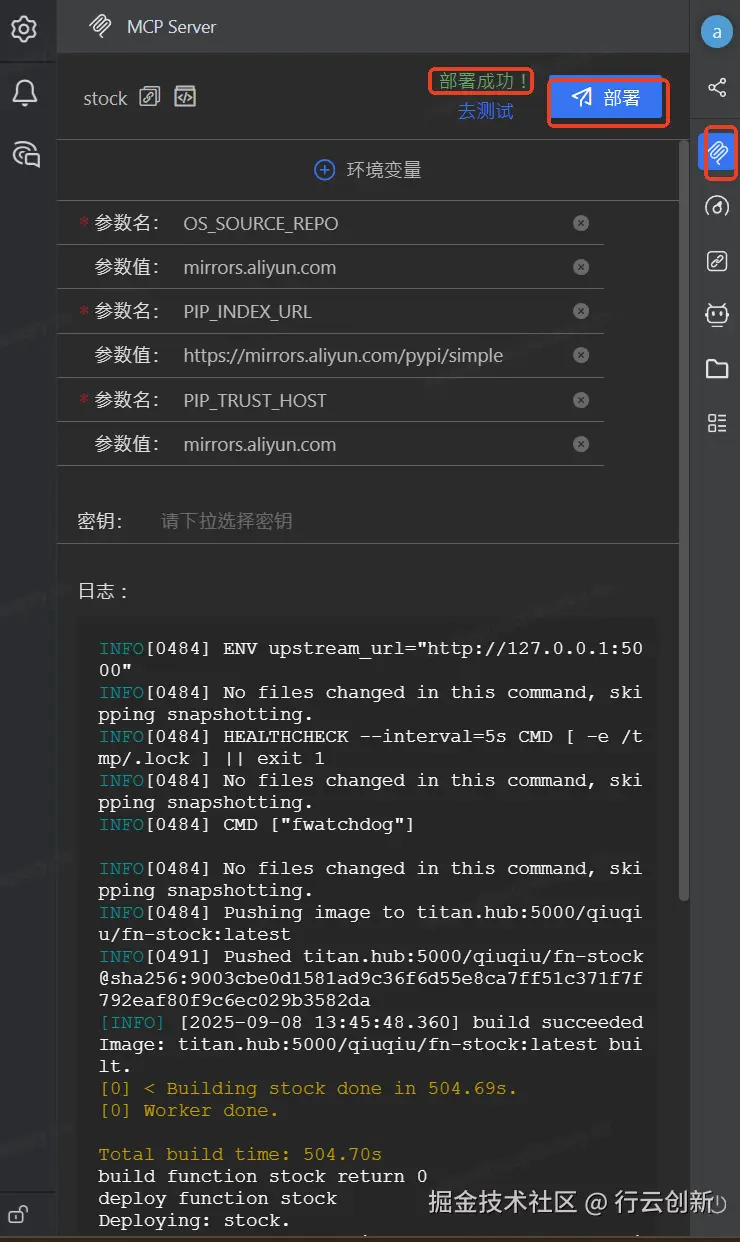Select the MCP Server icon in right sidebar
The image size is (740, 1242).
point(717,152)
